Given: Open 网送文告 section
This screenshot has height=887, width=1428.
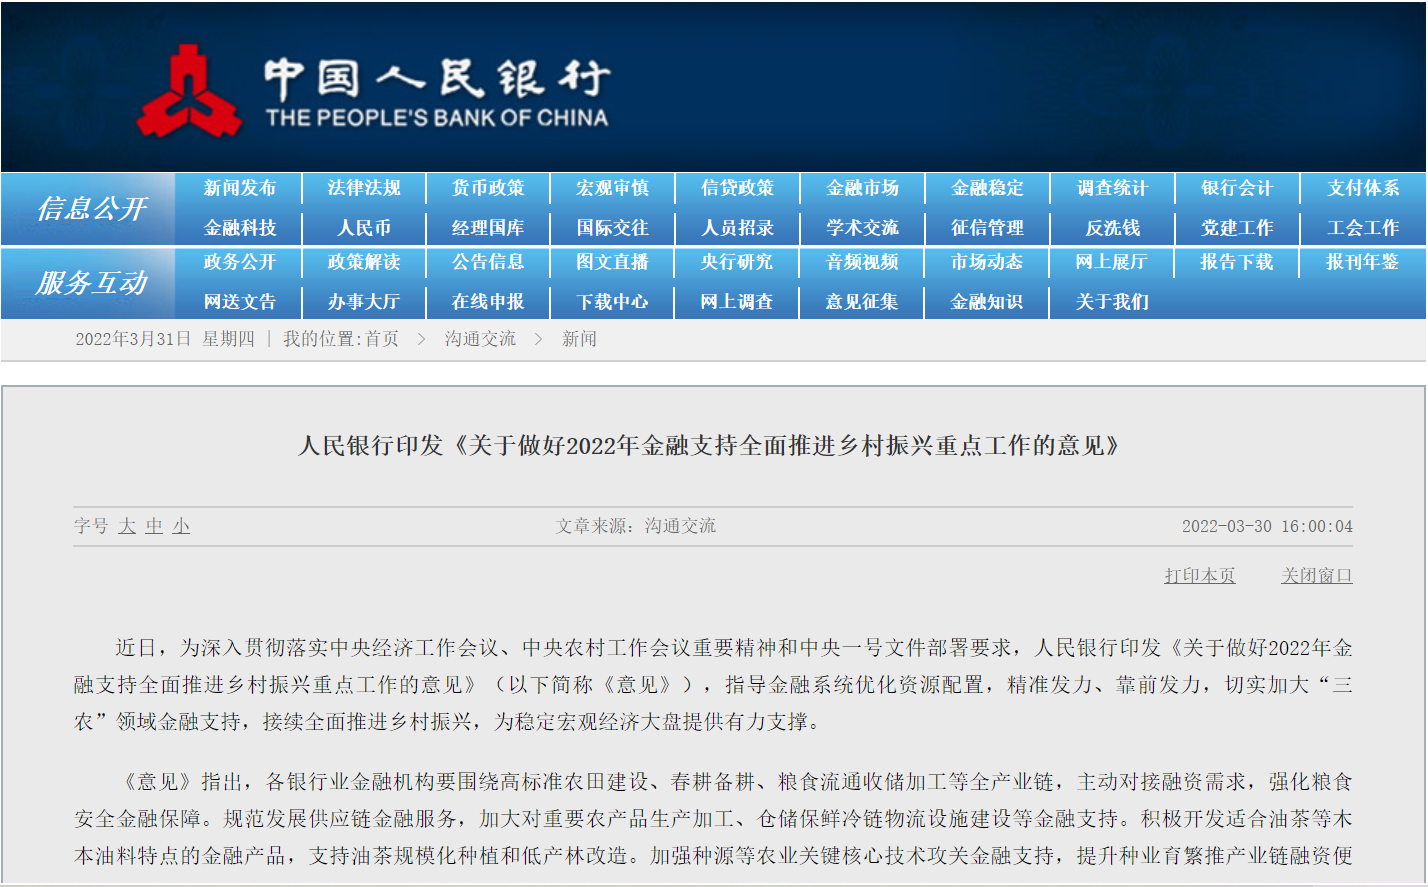Looking at the screenshot, I should pos(240,302).
